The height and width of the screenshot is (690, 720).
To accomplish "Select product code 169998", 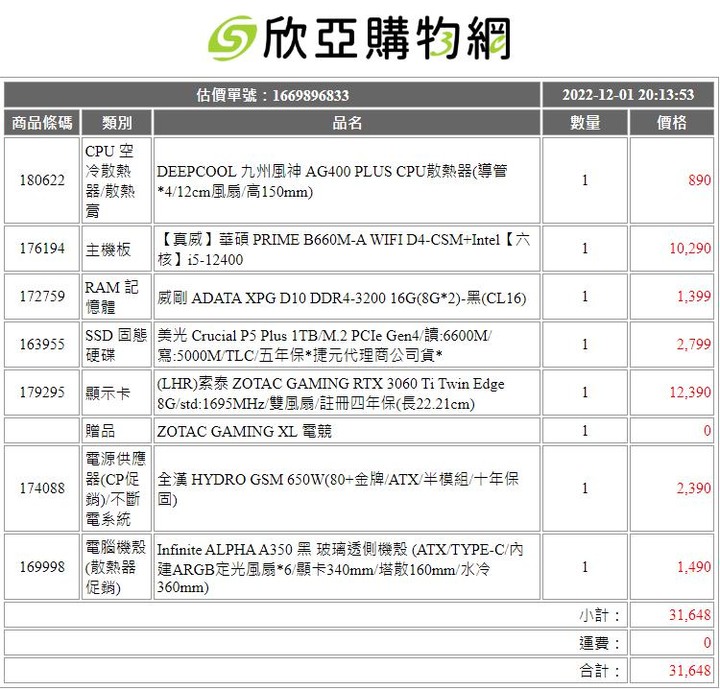I will (42, 567).
